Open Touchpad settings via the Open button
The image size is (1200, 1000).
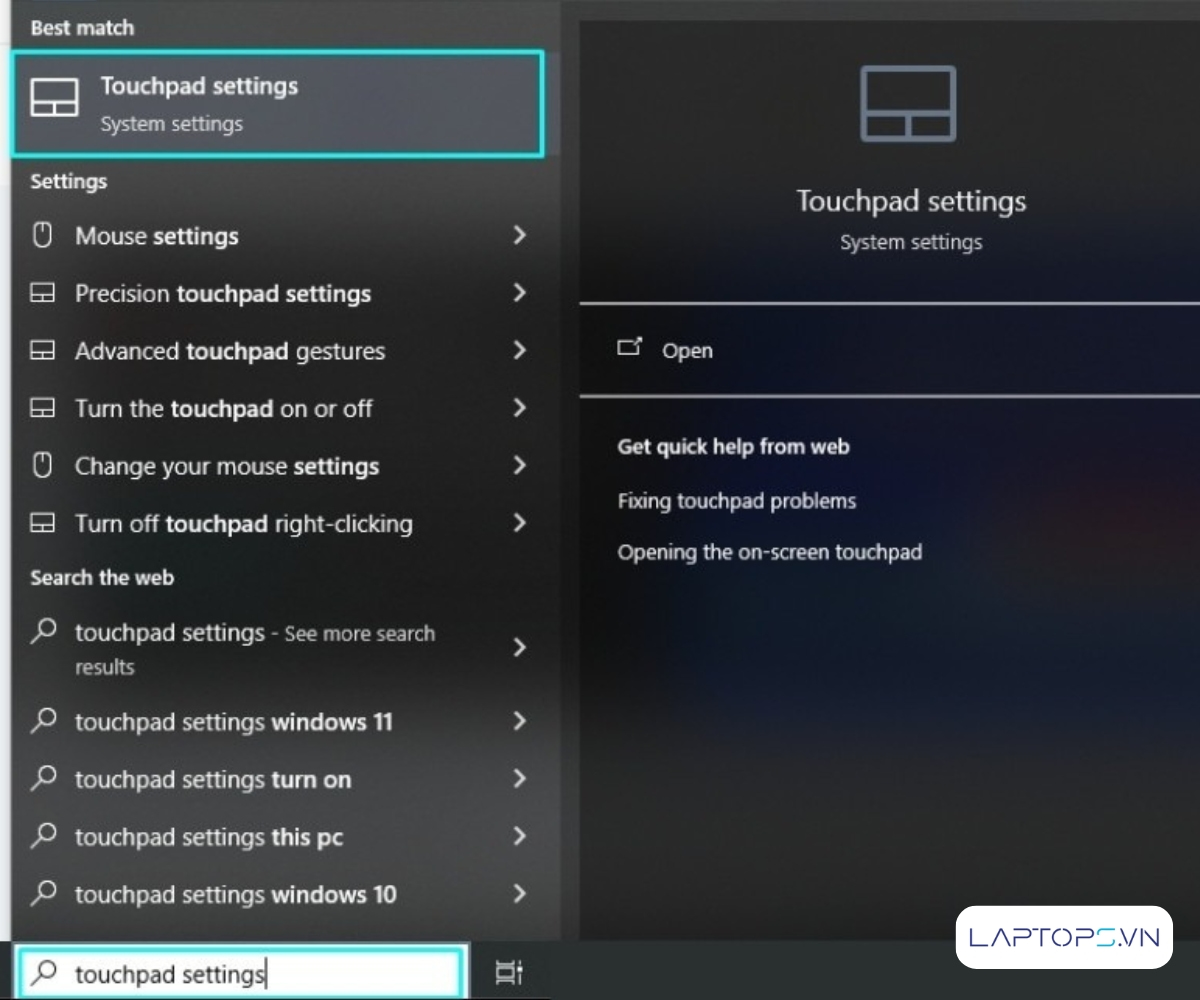tap(687, 351)
